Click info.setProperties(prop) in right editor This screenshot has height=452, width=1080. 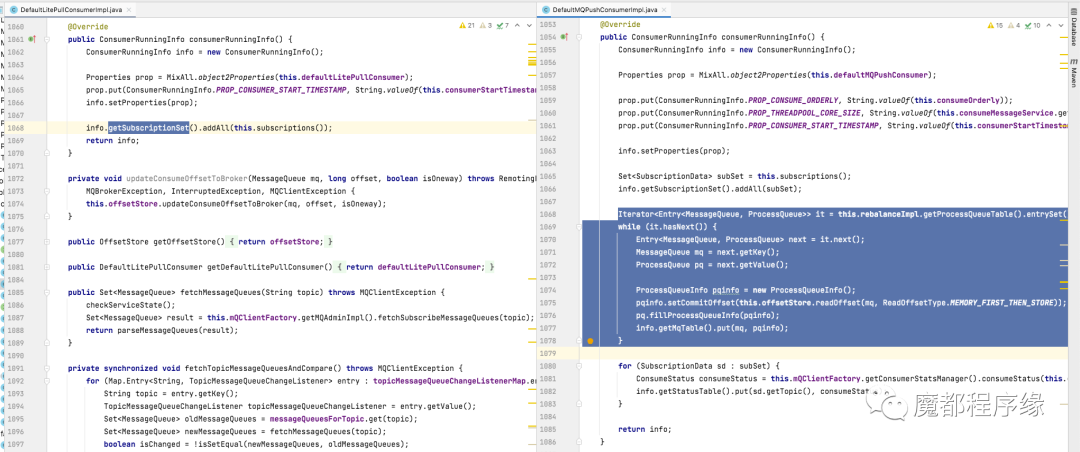[673, 151]
